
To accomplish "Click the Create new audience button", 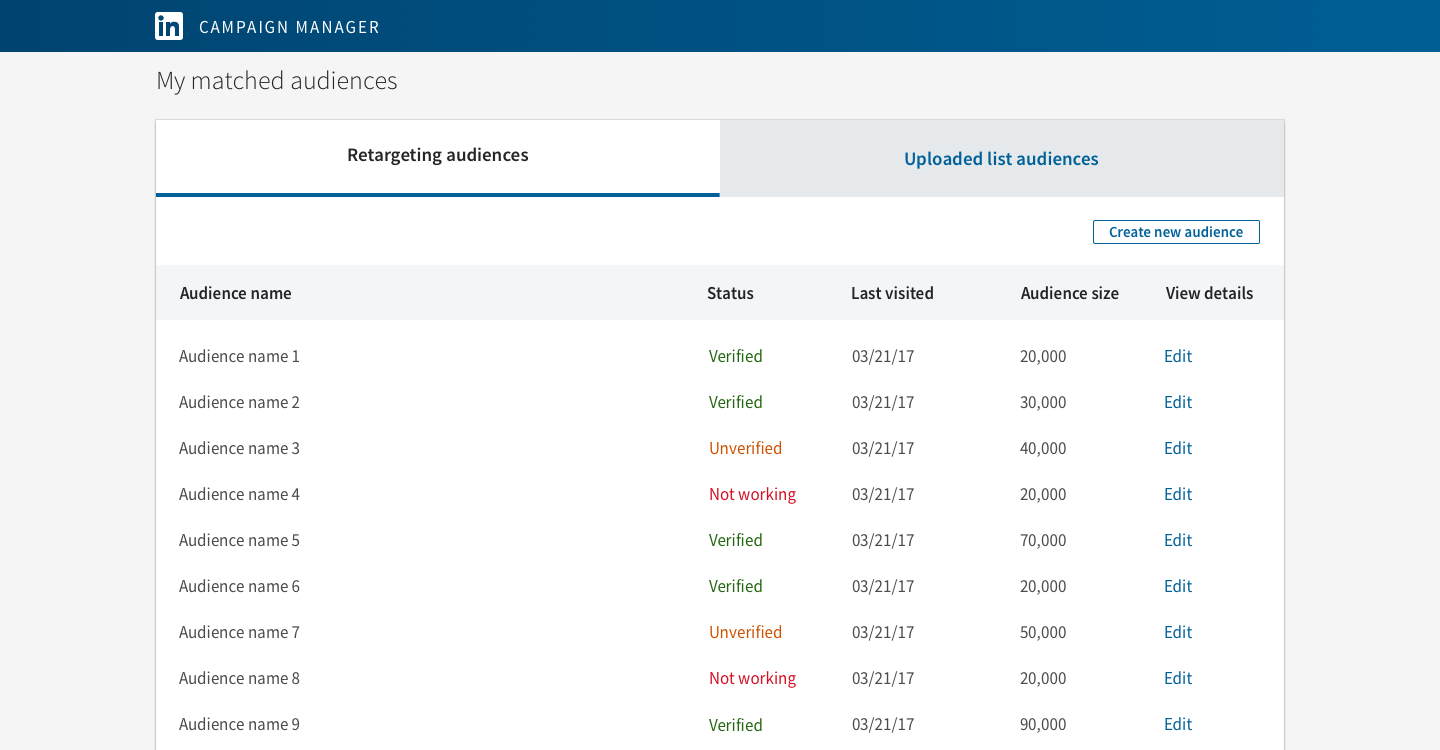I will (x=1176, y=231).
